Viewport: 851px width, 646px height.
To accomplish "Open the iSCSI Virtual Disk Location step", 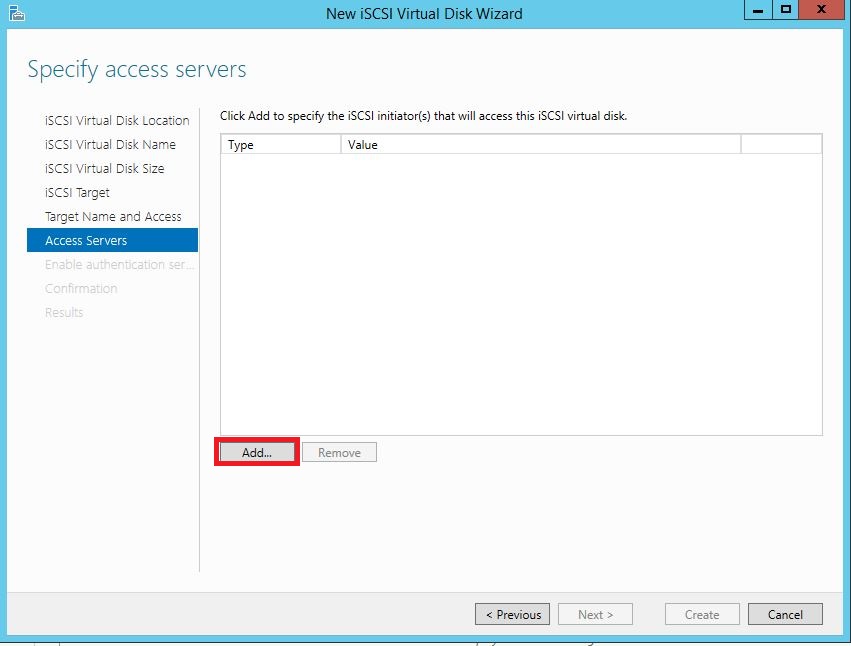I will (x=117, y=120).
